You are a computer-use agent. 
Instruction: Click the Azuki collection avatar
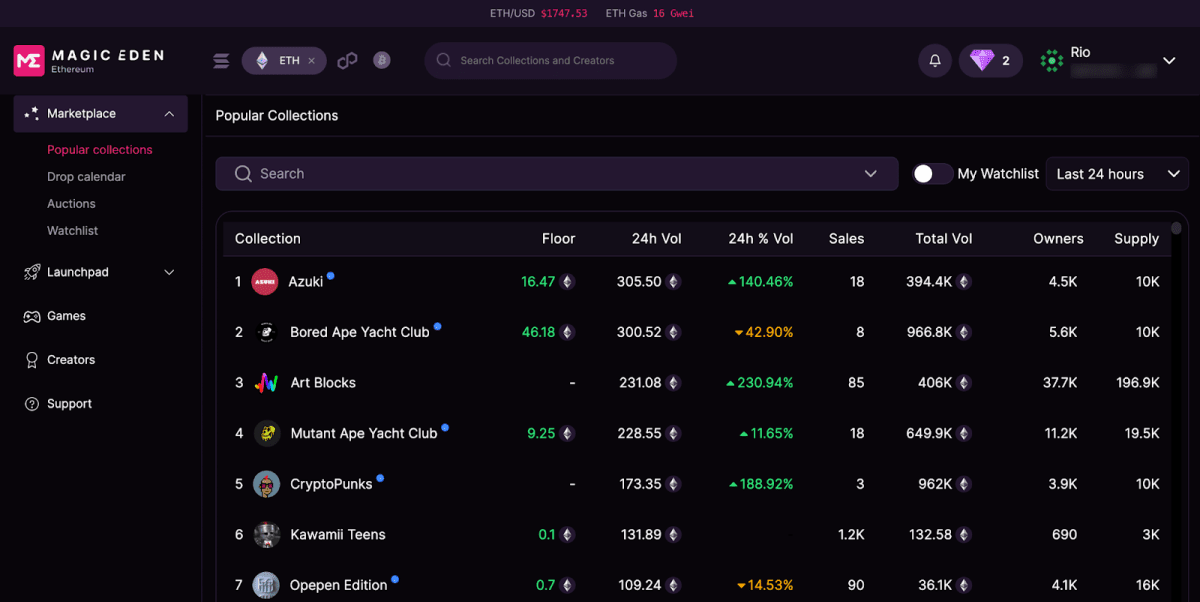coord(264,282)
